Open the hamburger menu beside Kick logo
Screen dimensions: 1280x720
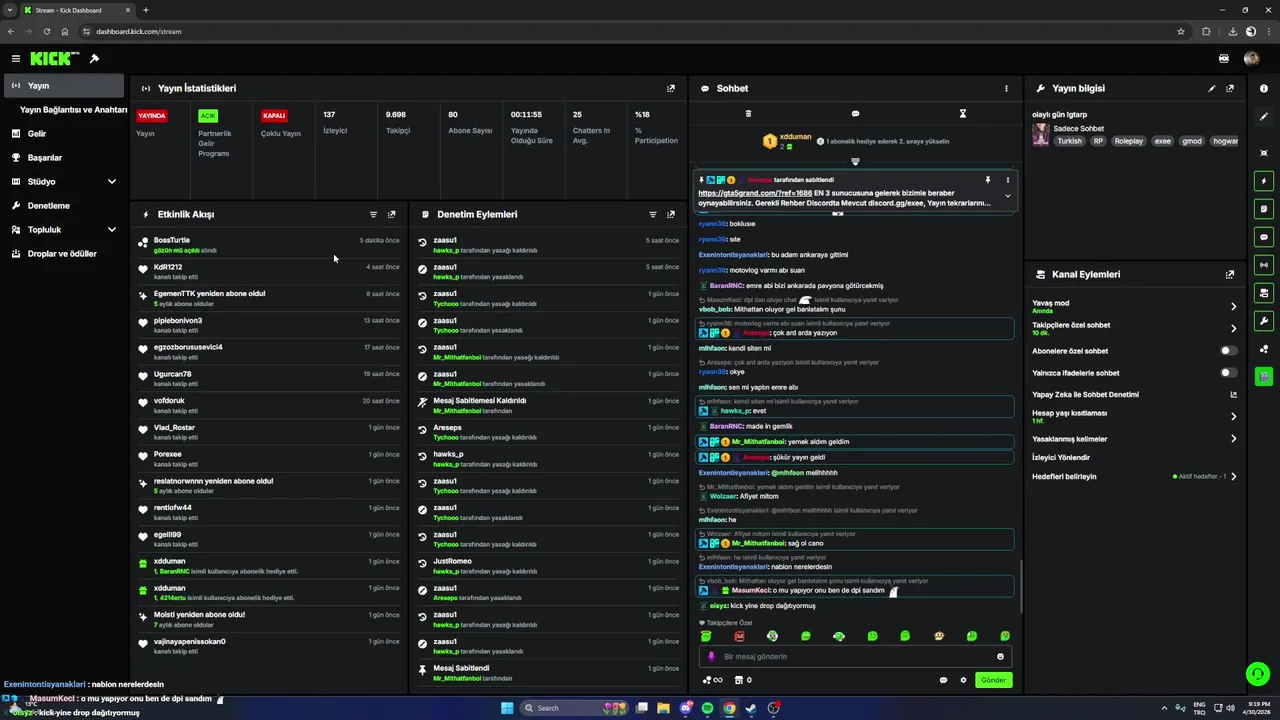pyautogui.click(x=15, y=59)
